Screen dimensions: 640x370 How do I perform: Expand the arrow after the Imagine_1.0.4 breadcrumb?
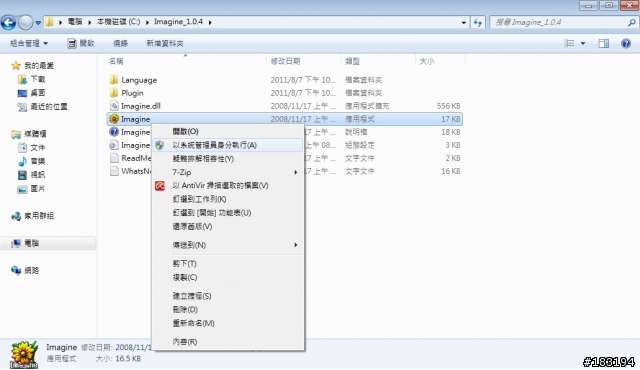point(210,22)
